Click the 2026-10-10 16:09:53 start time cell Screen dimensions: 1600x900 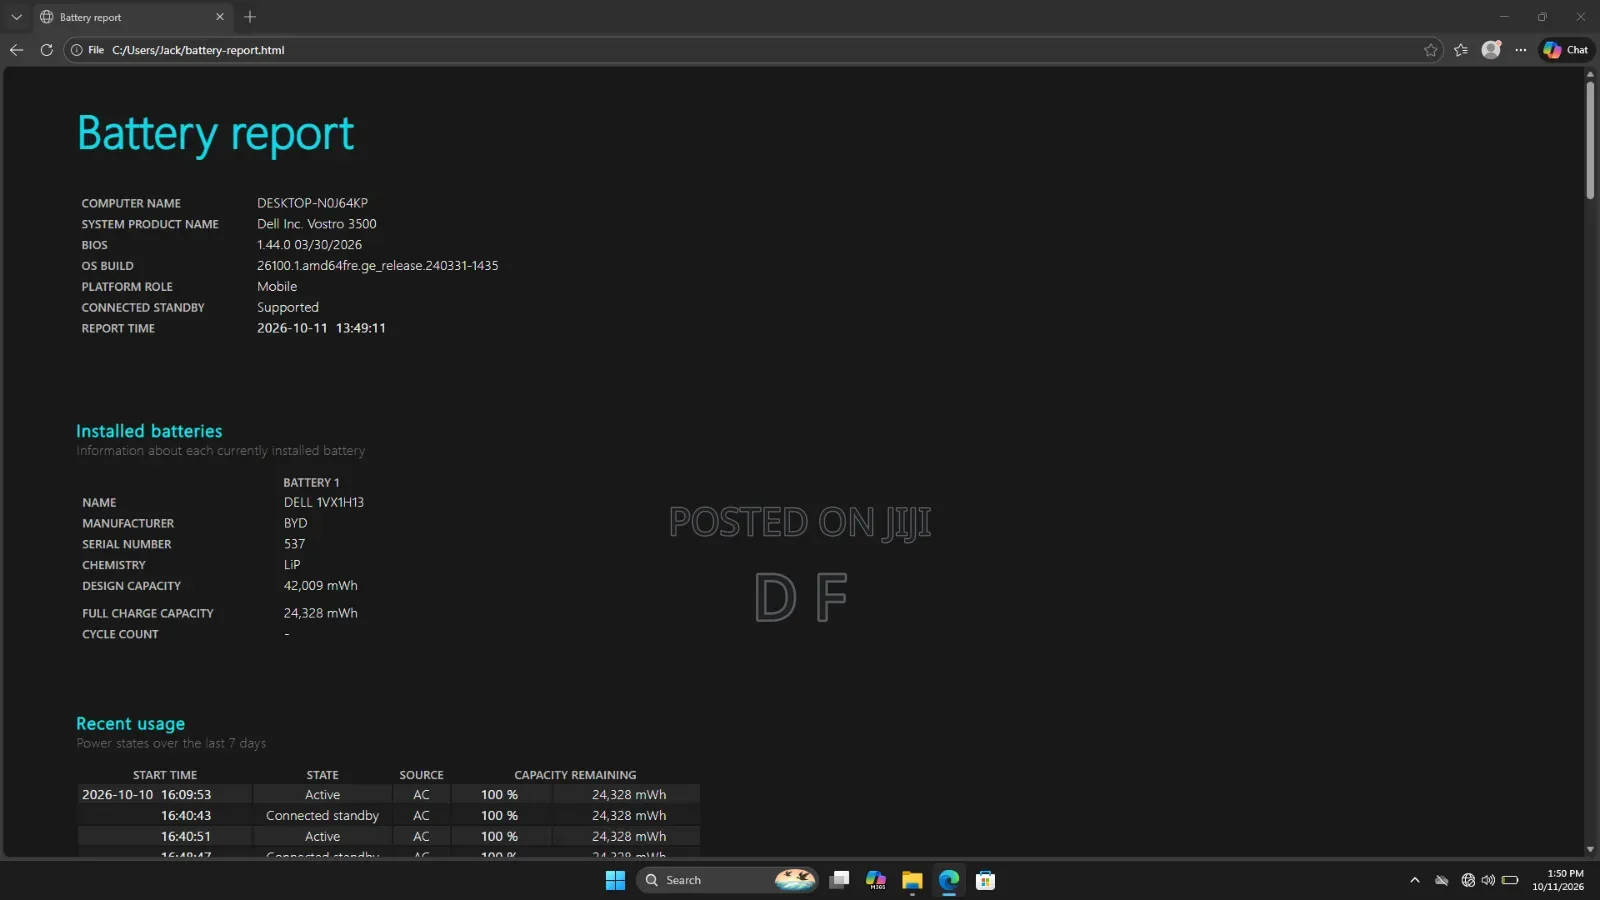tap(165, 795)
